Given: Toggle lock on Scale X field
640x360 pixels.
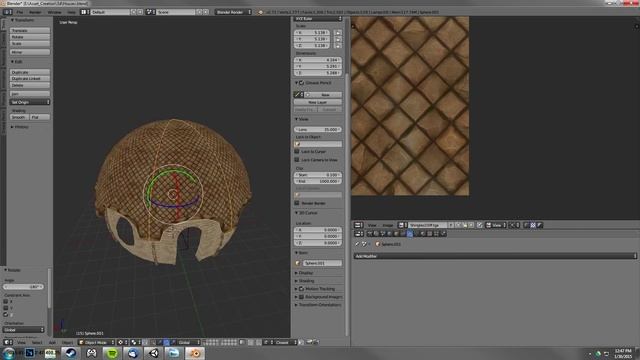Looking at the screenshot, I should [338, 33].
